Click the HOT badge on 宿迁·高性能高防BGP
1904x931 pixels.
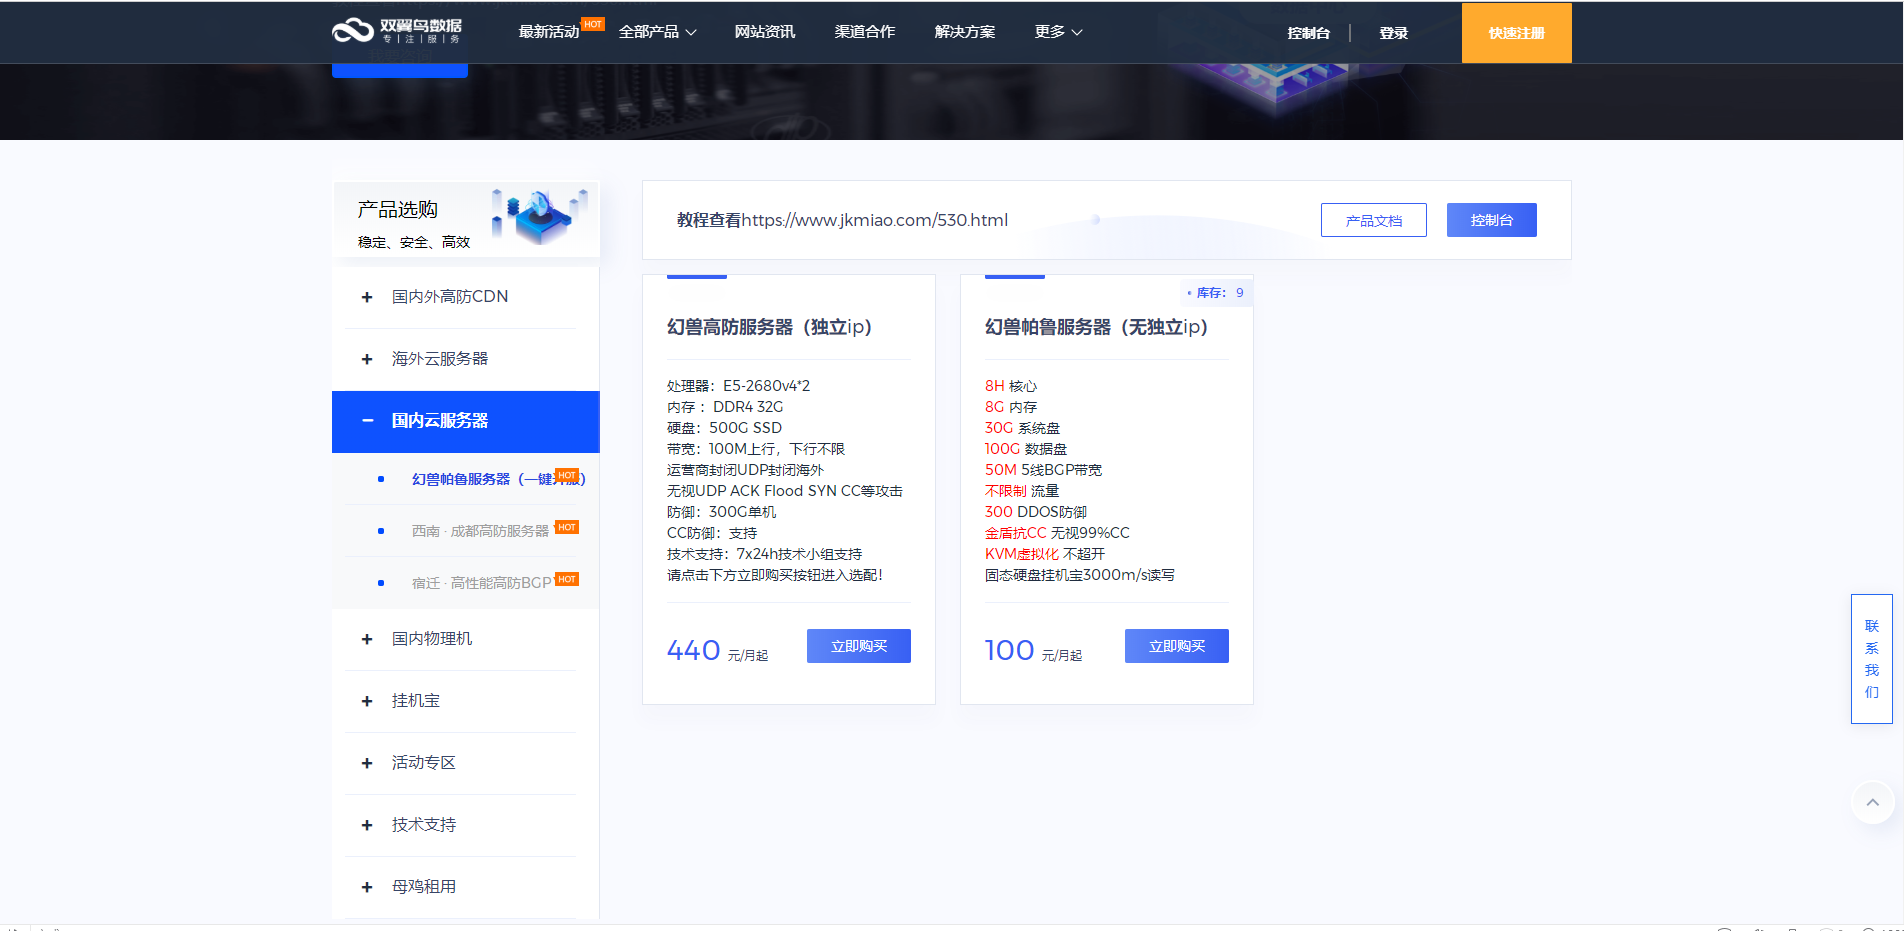pos(567,578)
